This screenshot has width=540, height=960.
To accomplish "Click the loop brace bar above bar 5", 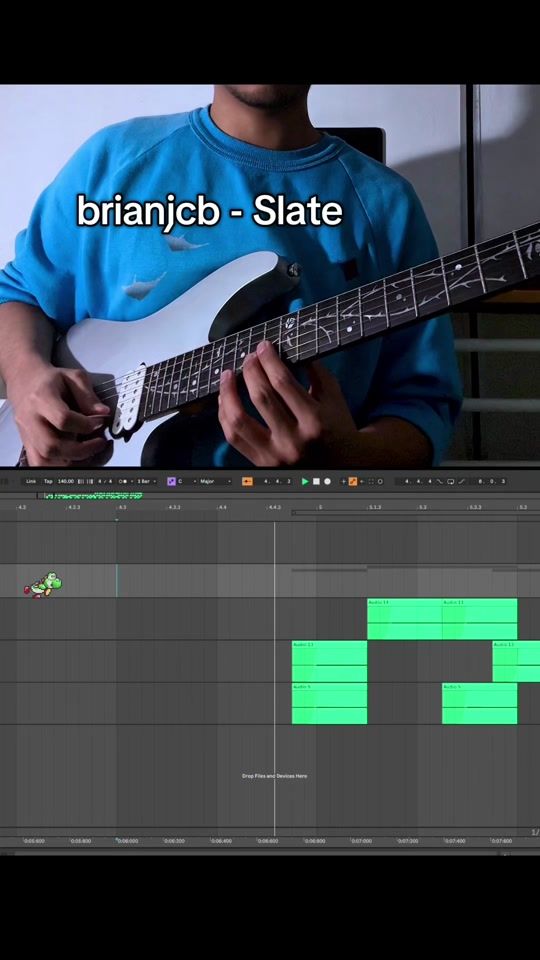I will click(416, 513).
